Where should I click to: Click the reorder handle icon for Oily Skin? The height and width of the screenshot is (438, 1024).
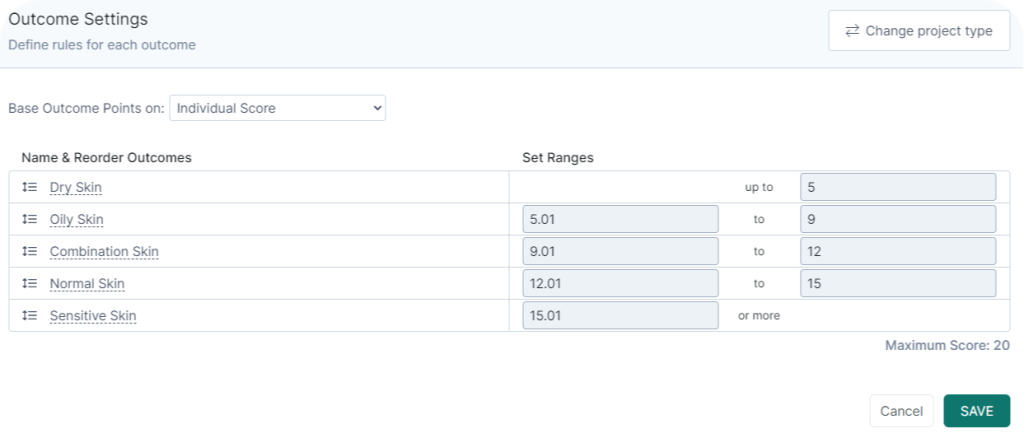pos(29,219)
